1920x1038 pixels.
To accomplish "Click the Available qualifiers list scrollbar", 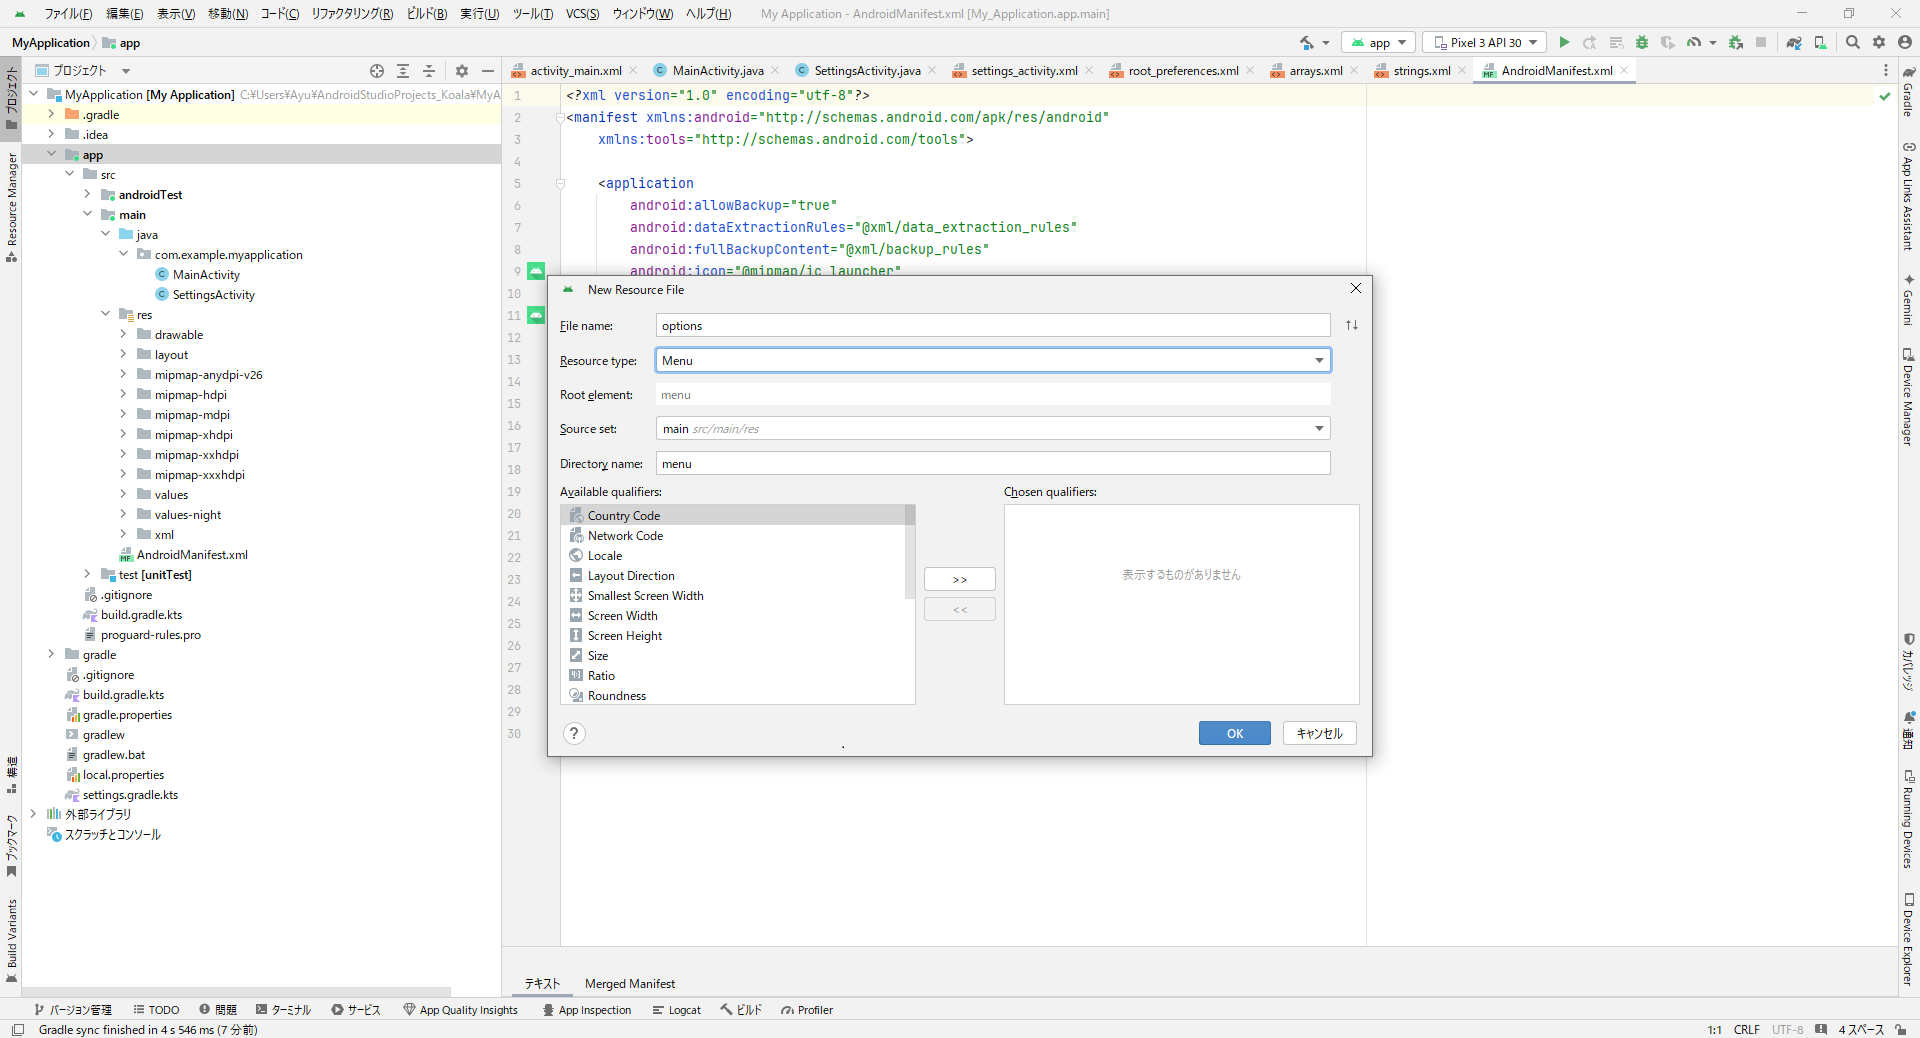I will (910, 552).
